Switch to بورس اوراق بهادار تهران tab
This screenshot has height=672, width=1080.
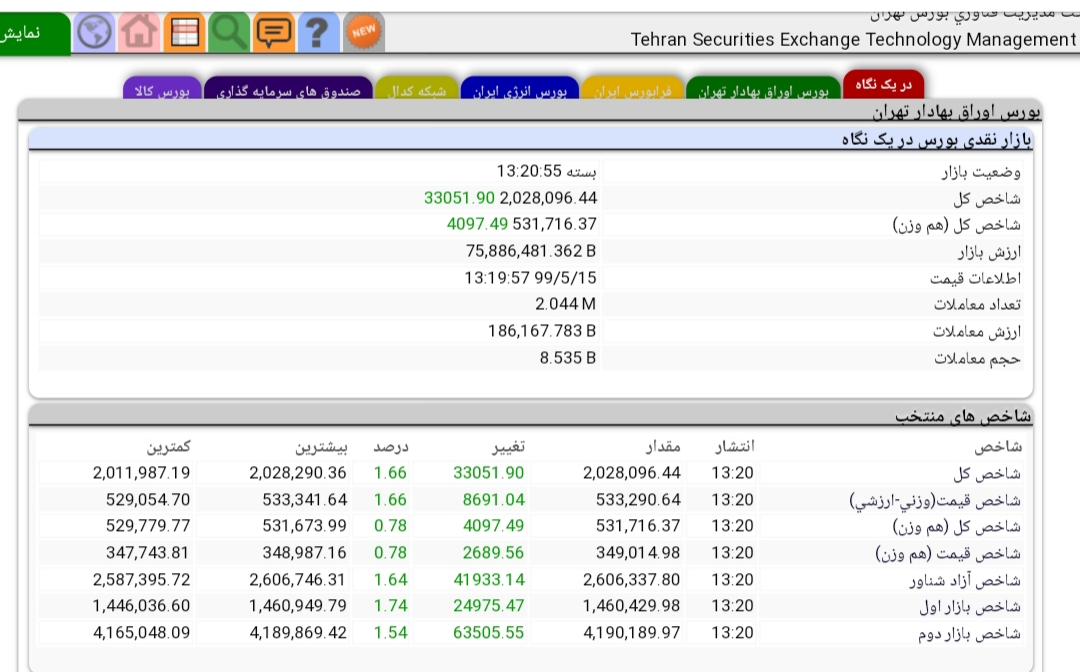[763, 91]
